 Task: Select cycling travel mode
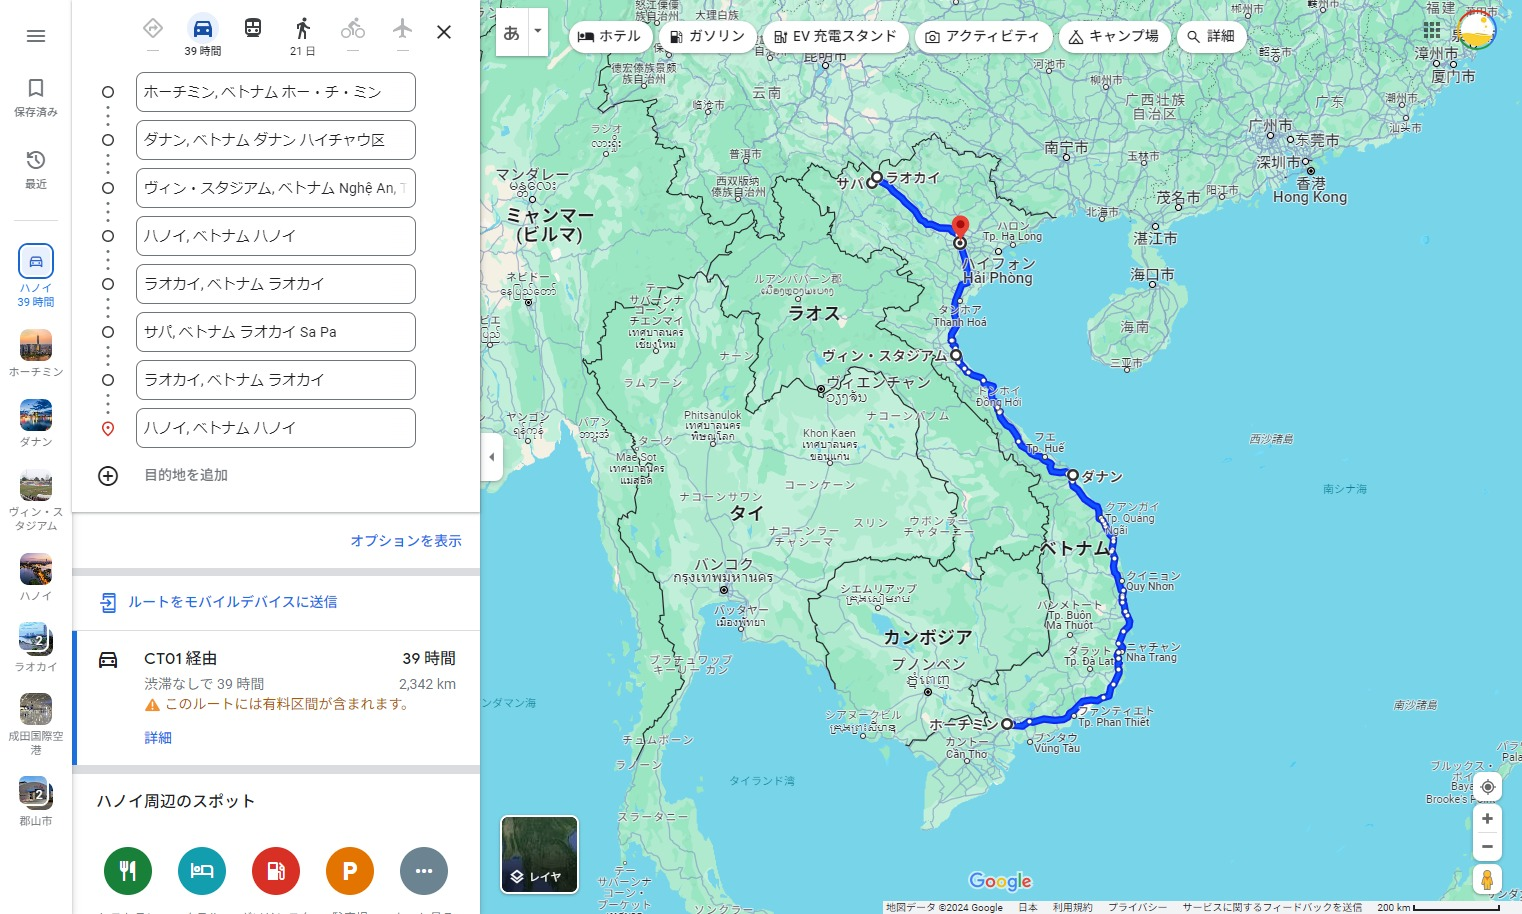pos(353,29)
